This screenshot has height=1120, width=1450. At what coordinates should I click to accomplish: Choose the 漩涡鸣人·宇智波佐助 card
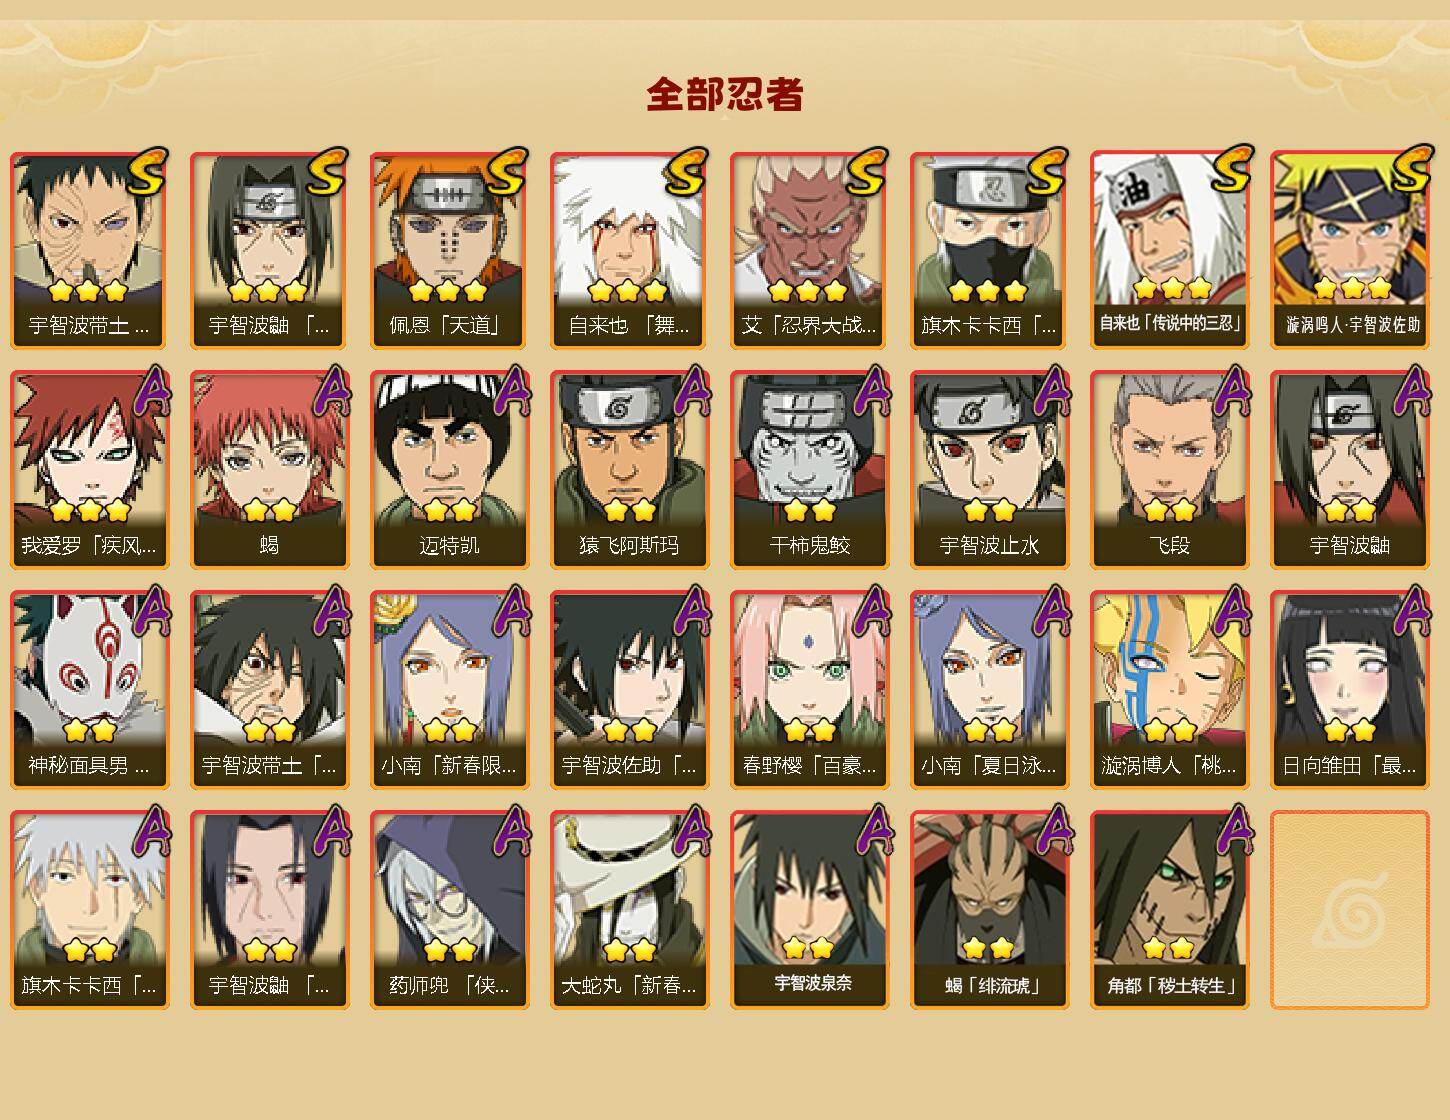(x=1349, y=250)
